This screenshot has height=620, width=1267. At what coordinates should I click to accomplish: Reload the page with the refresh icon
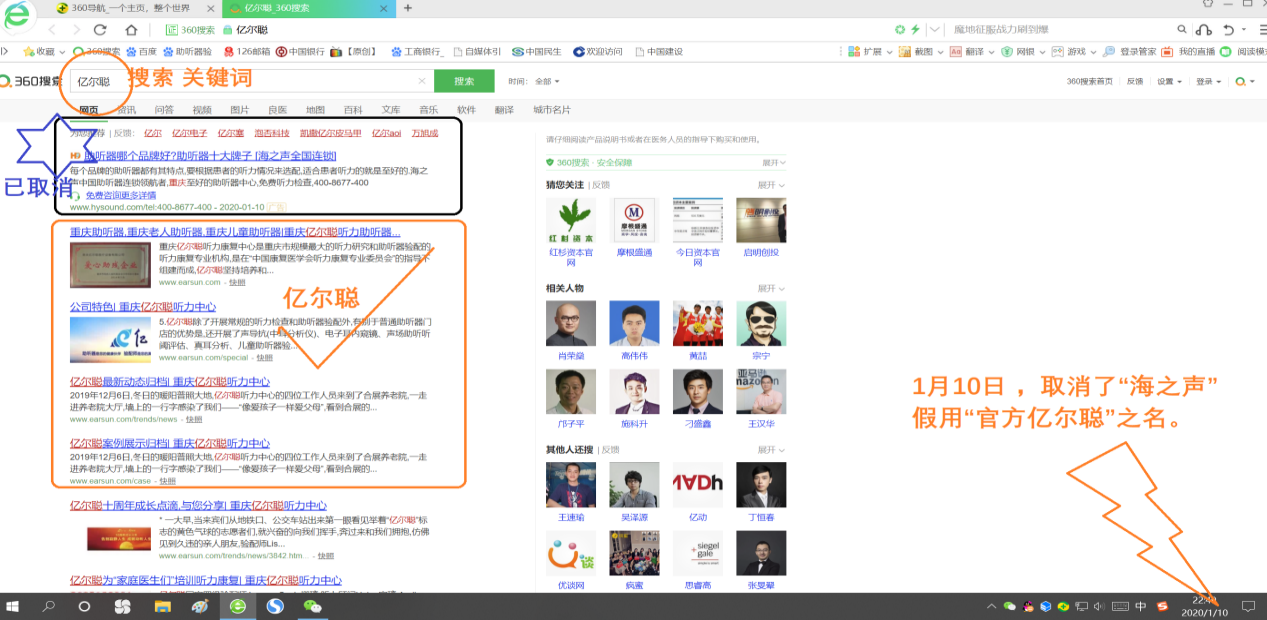100,30
